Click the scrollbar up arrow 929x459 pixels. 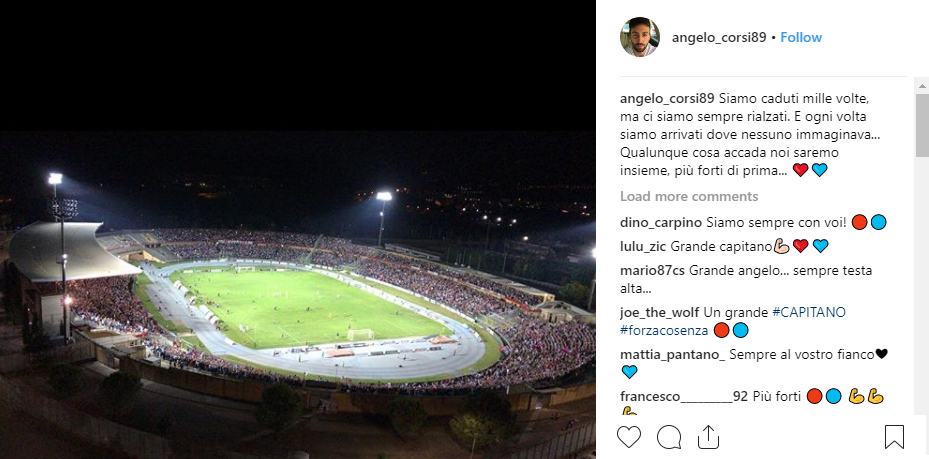(922, 86)
